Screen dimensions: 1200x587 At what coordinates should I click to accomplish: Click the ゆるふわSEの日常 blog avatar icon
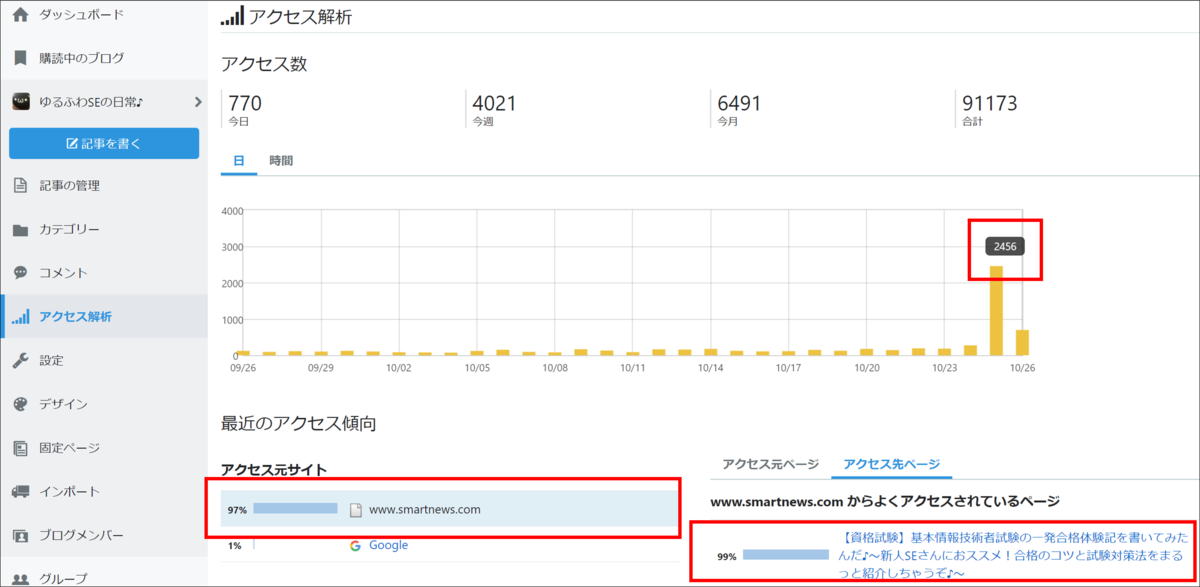click(20, 101)
